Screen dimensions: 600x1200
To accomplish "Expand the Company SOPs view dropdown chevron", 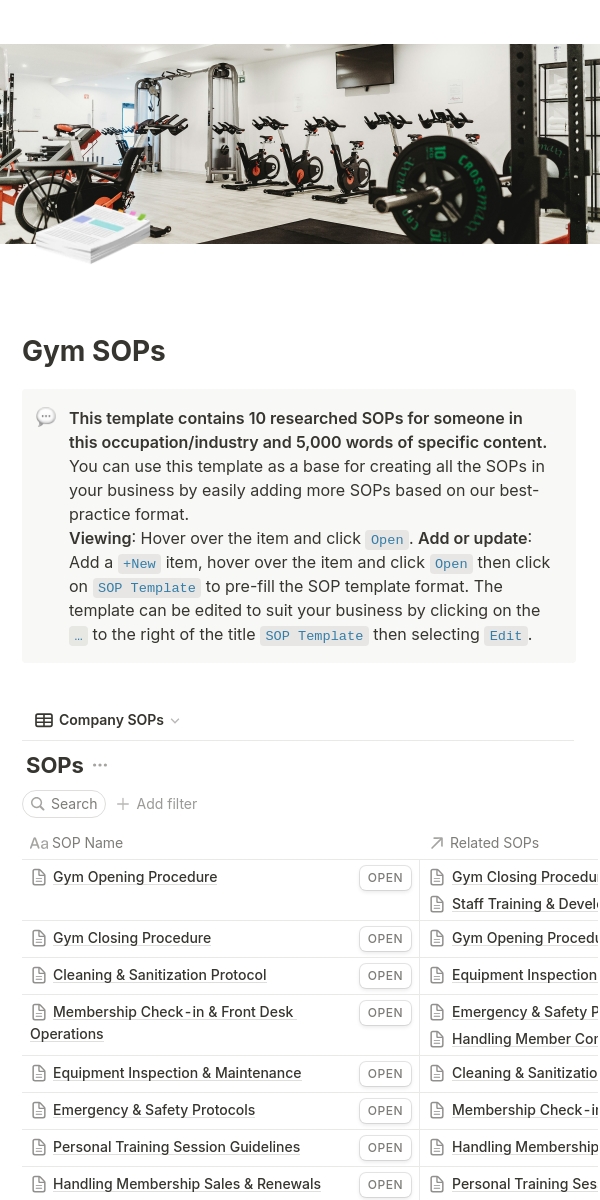I will (175, 721).
